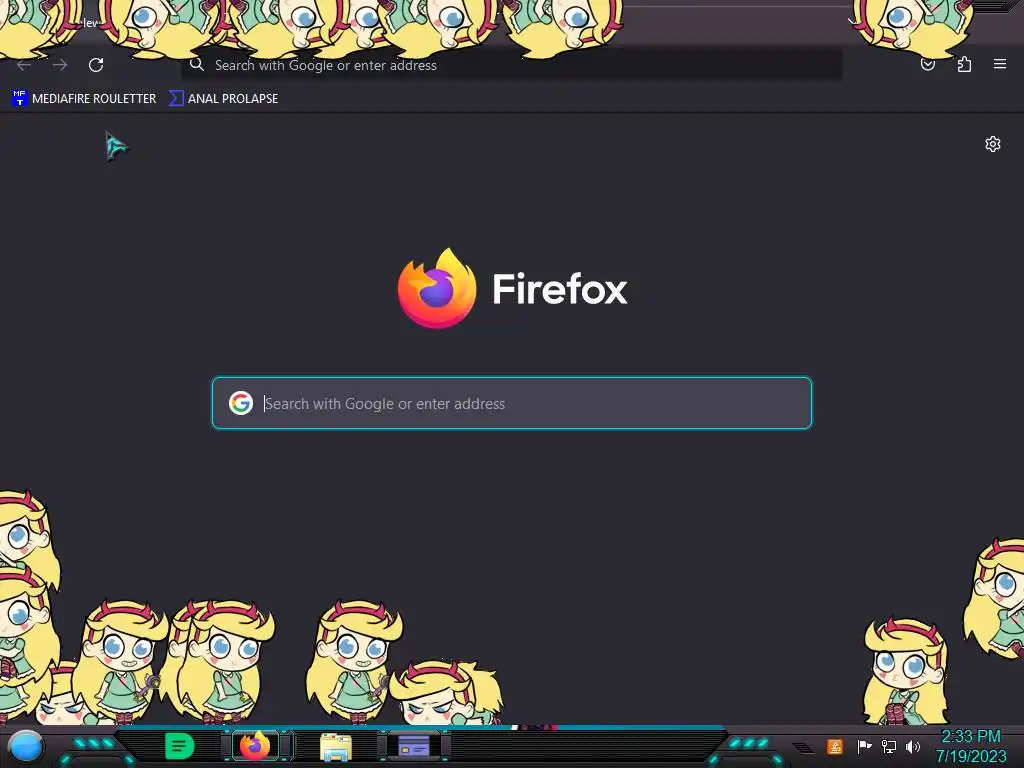
Task: Open File Explorer from the taskbar
Action: (336, 746)
